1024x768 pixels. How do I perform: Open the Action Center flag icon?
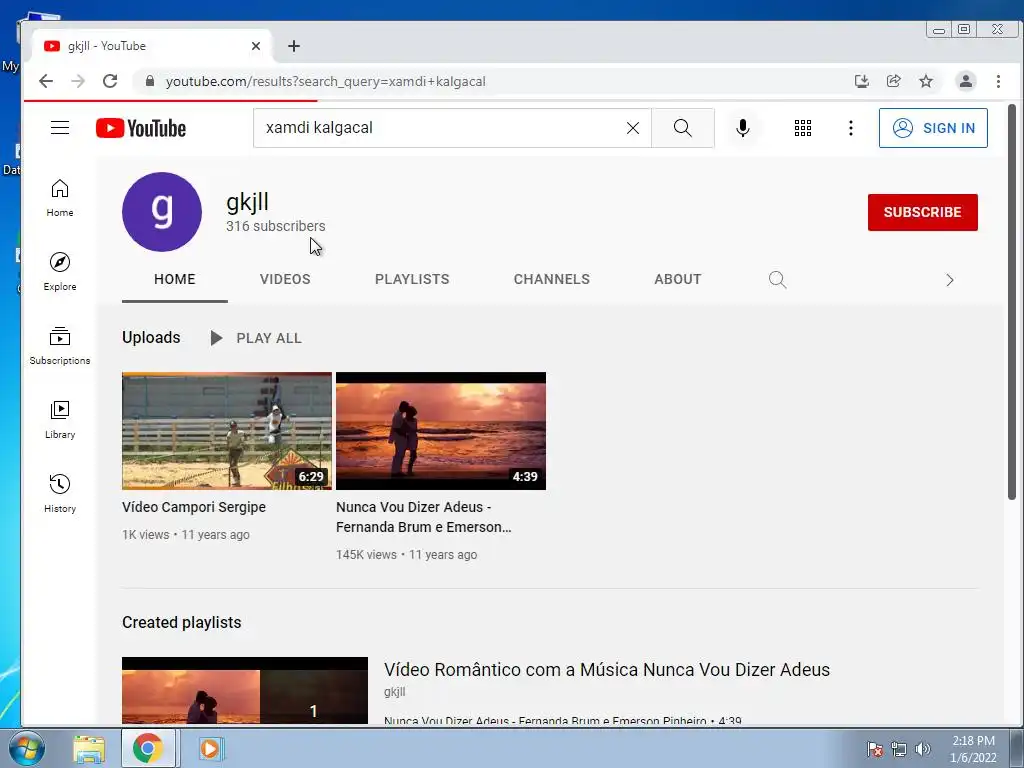tap(874, 749)
